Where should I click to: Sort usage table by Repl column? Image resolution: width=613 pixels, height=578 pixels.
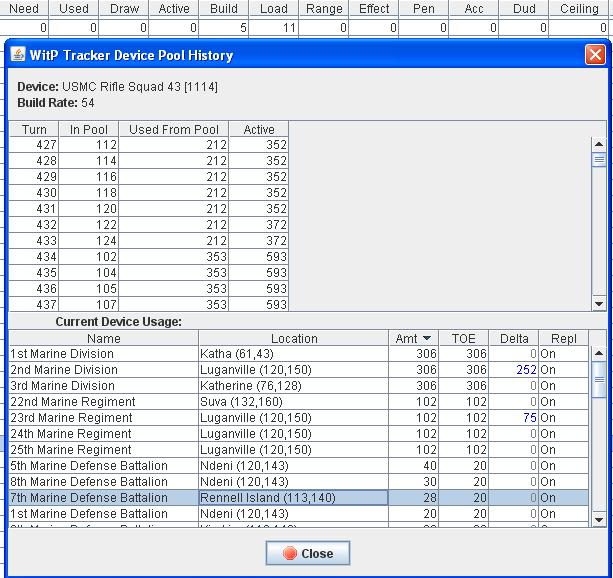point(563,338)
